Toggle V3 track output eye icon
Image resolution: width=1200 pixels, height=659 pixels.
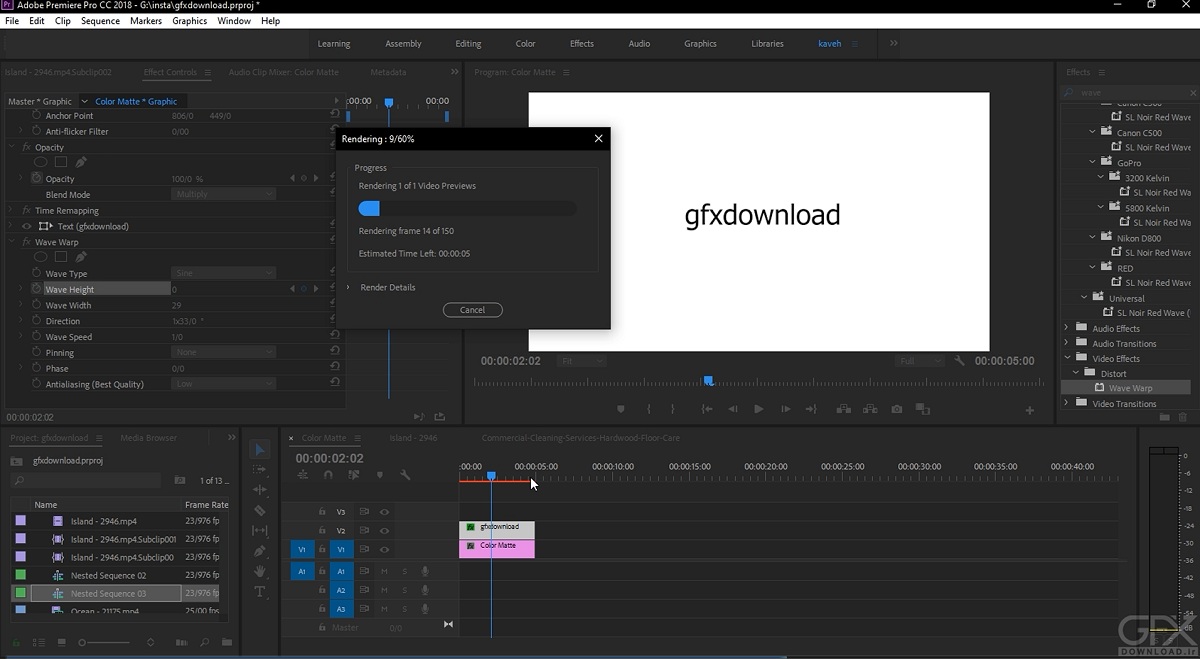tap(384, 512)
